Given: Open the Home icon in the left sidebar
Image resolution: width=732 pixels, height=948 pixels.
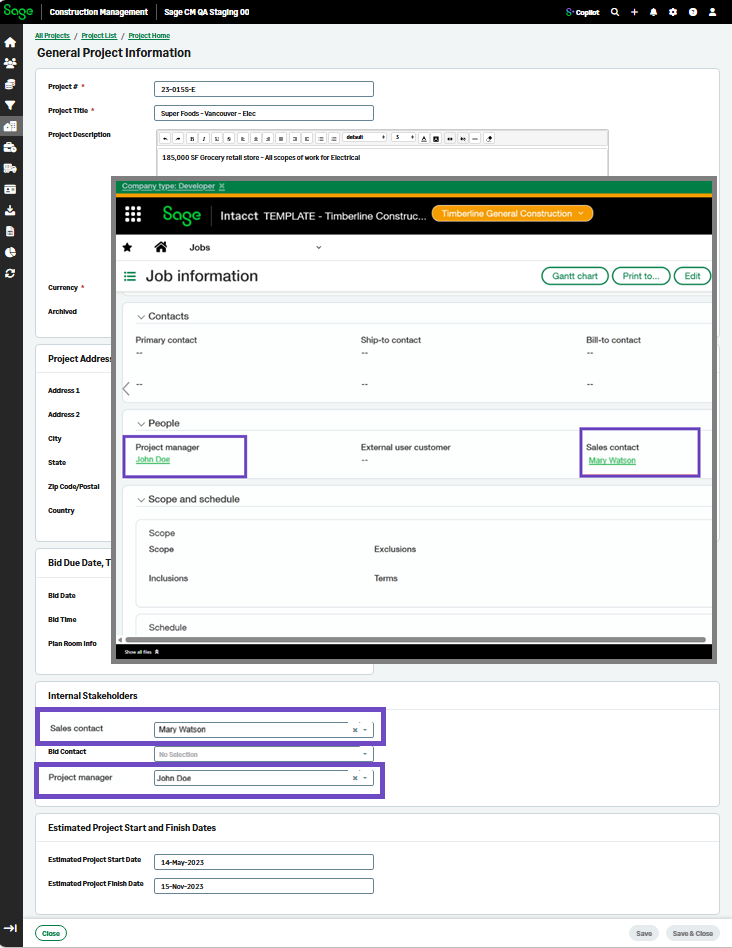Looking at the screenshot, I should (x=10, y=42).
